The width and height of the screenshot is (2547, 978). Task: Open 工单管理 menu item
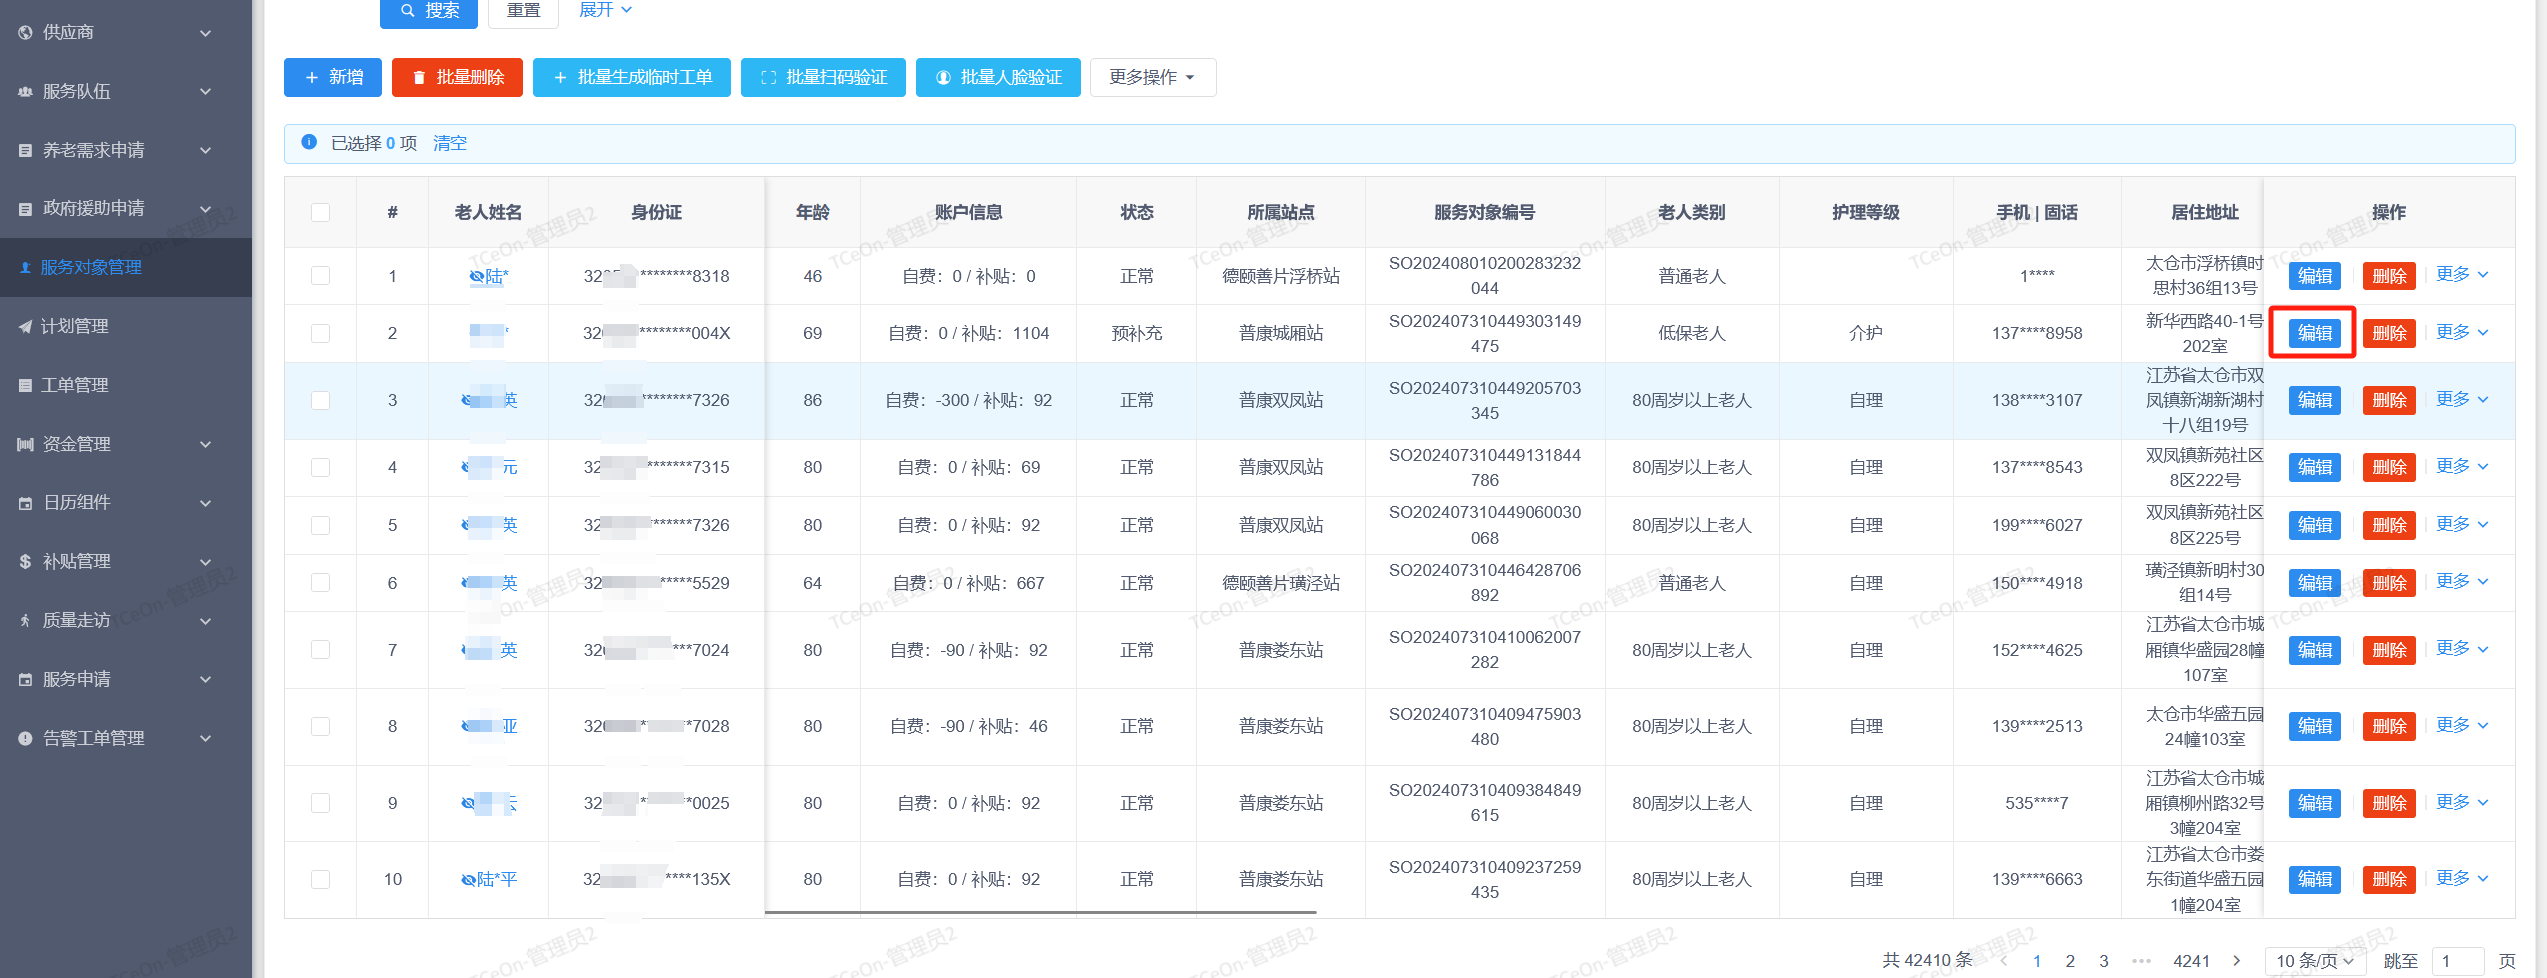pyautogui.click(x=126, y=385)
